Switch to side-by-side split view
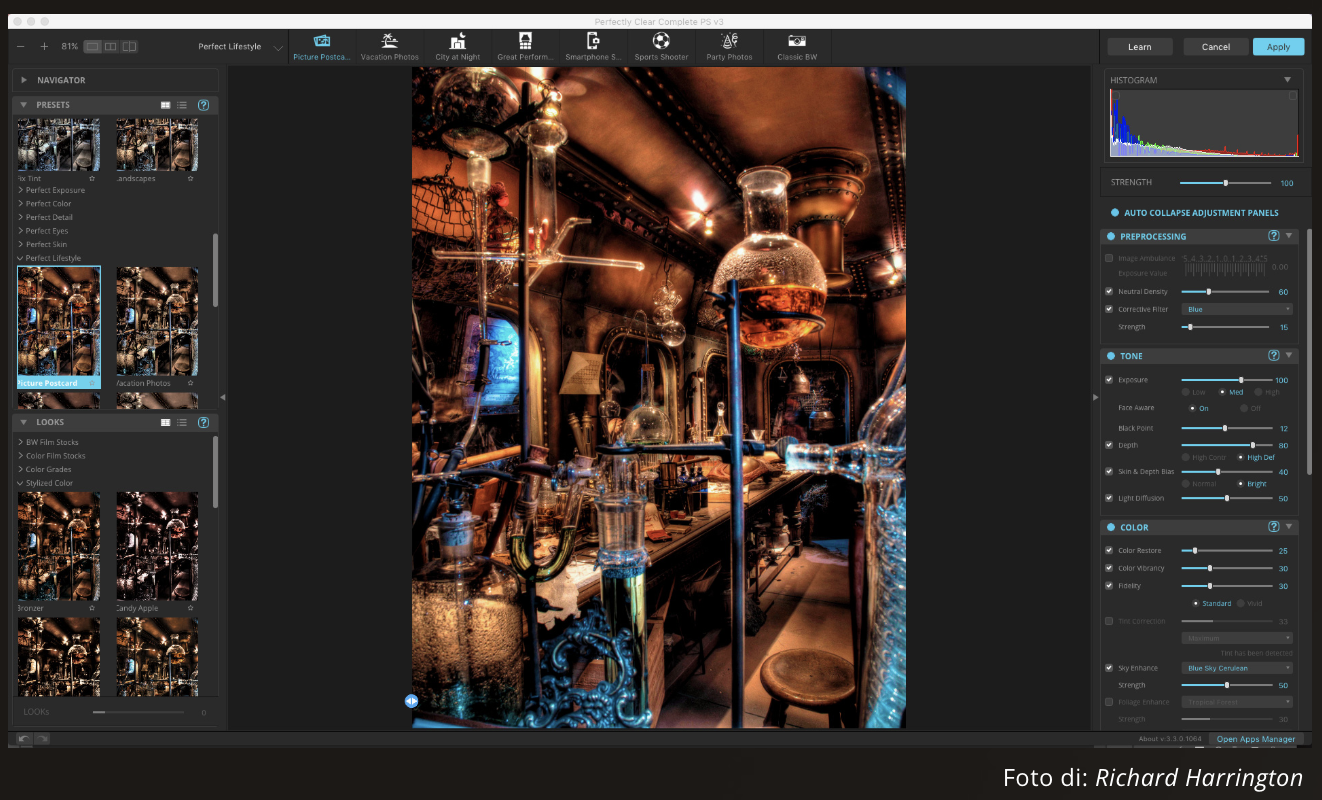 111,46
